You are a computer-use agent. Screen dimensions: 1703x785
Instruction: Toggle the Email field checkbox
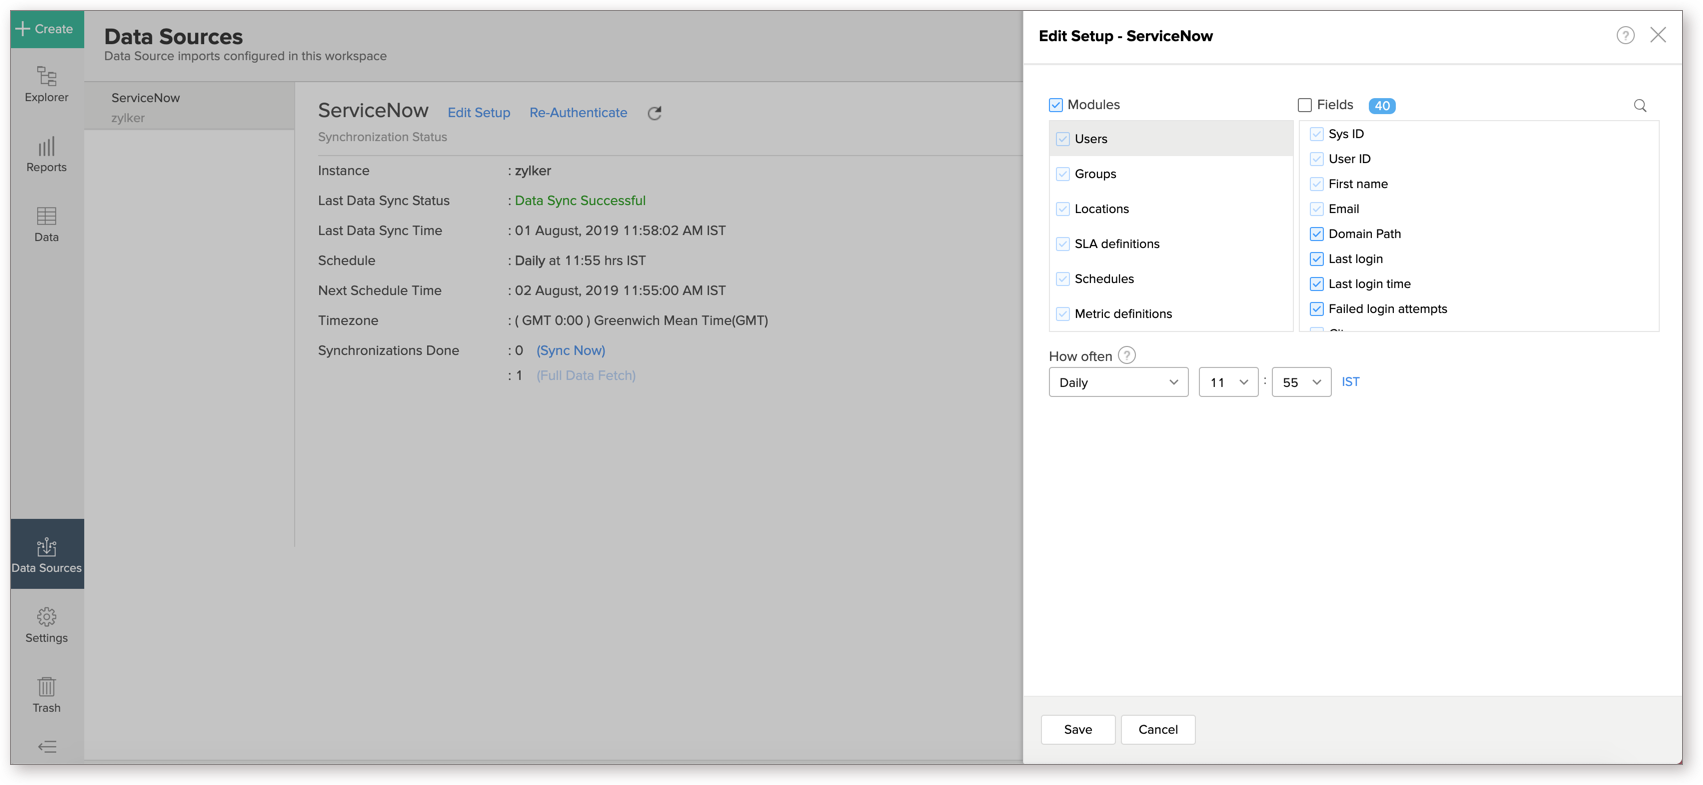point(1317,209)
